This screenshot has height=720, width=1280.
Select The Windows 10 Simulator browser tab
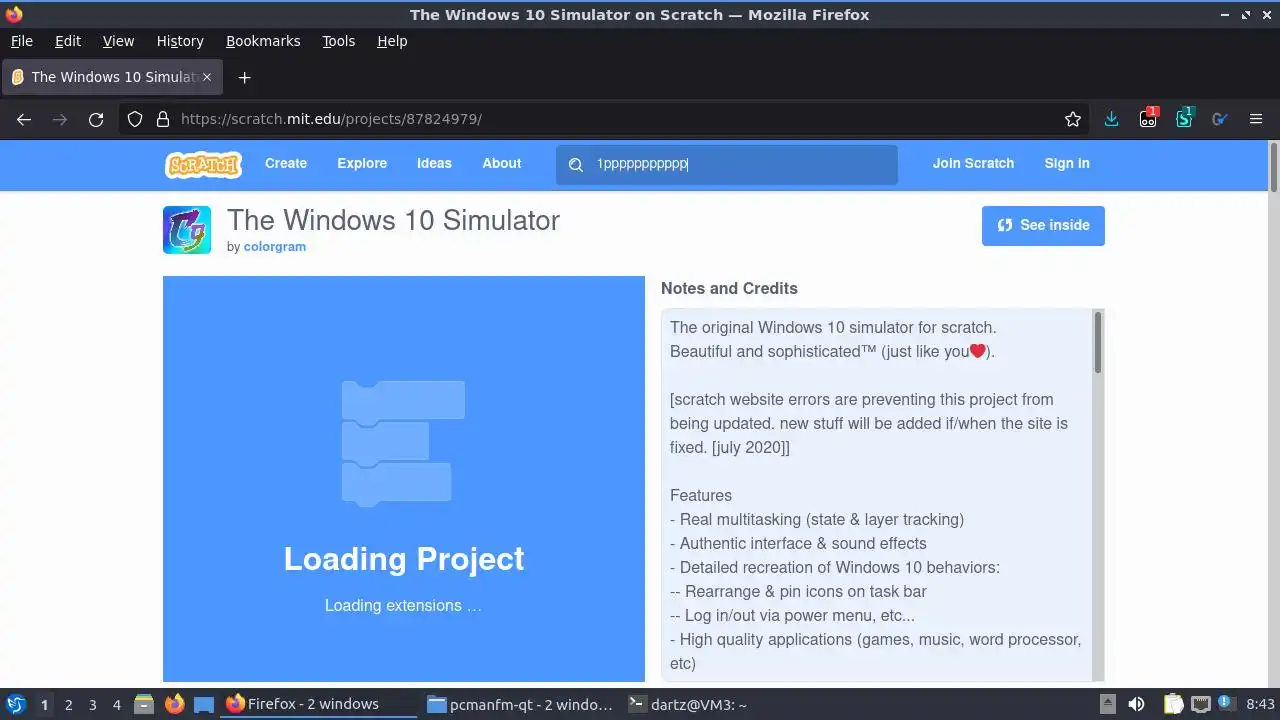(112, 77)
